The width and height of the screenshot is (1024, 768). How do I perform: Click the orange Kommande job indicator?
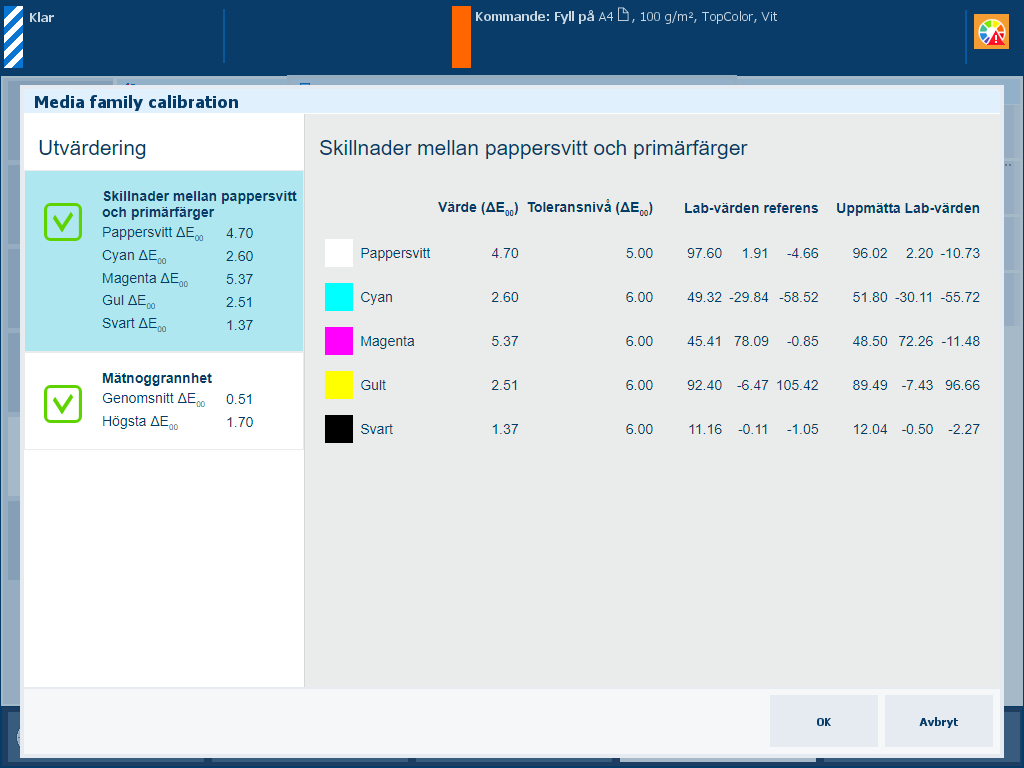pos(461,37)
